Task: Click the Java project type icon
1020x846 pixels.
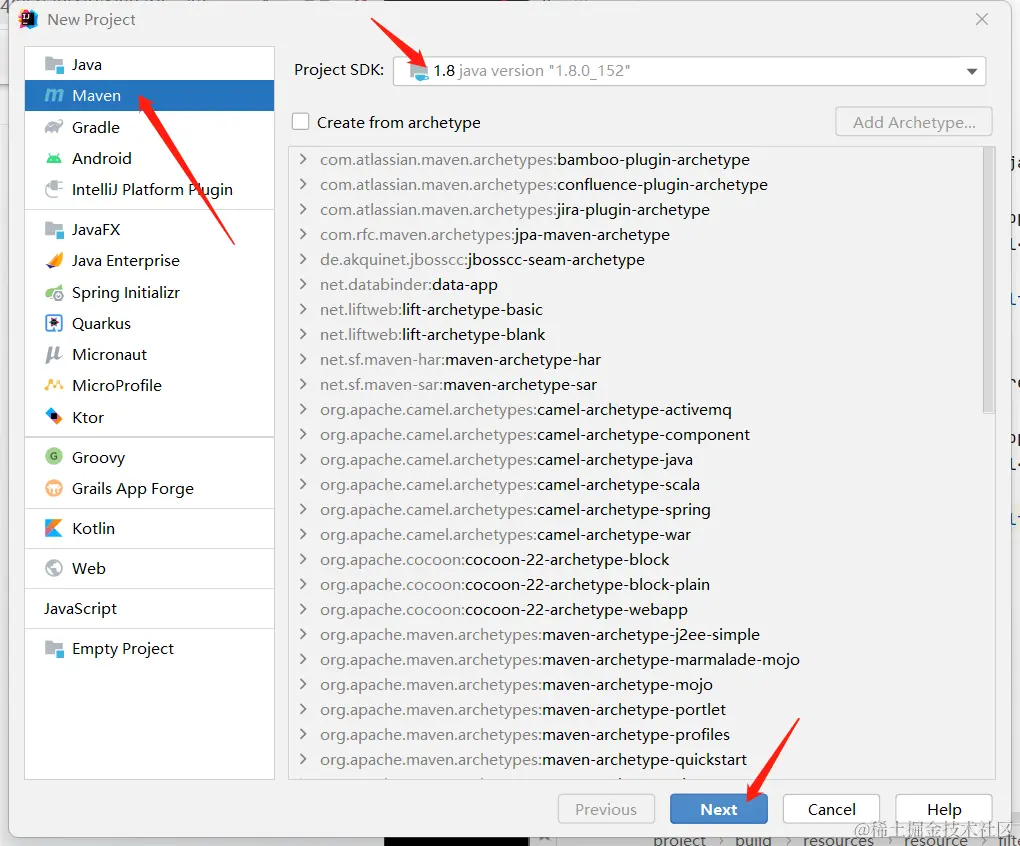Action: coord(54,64)
